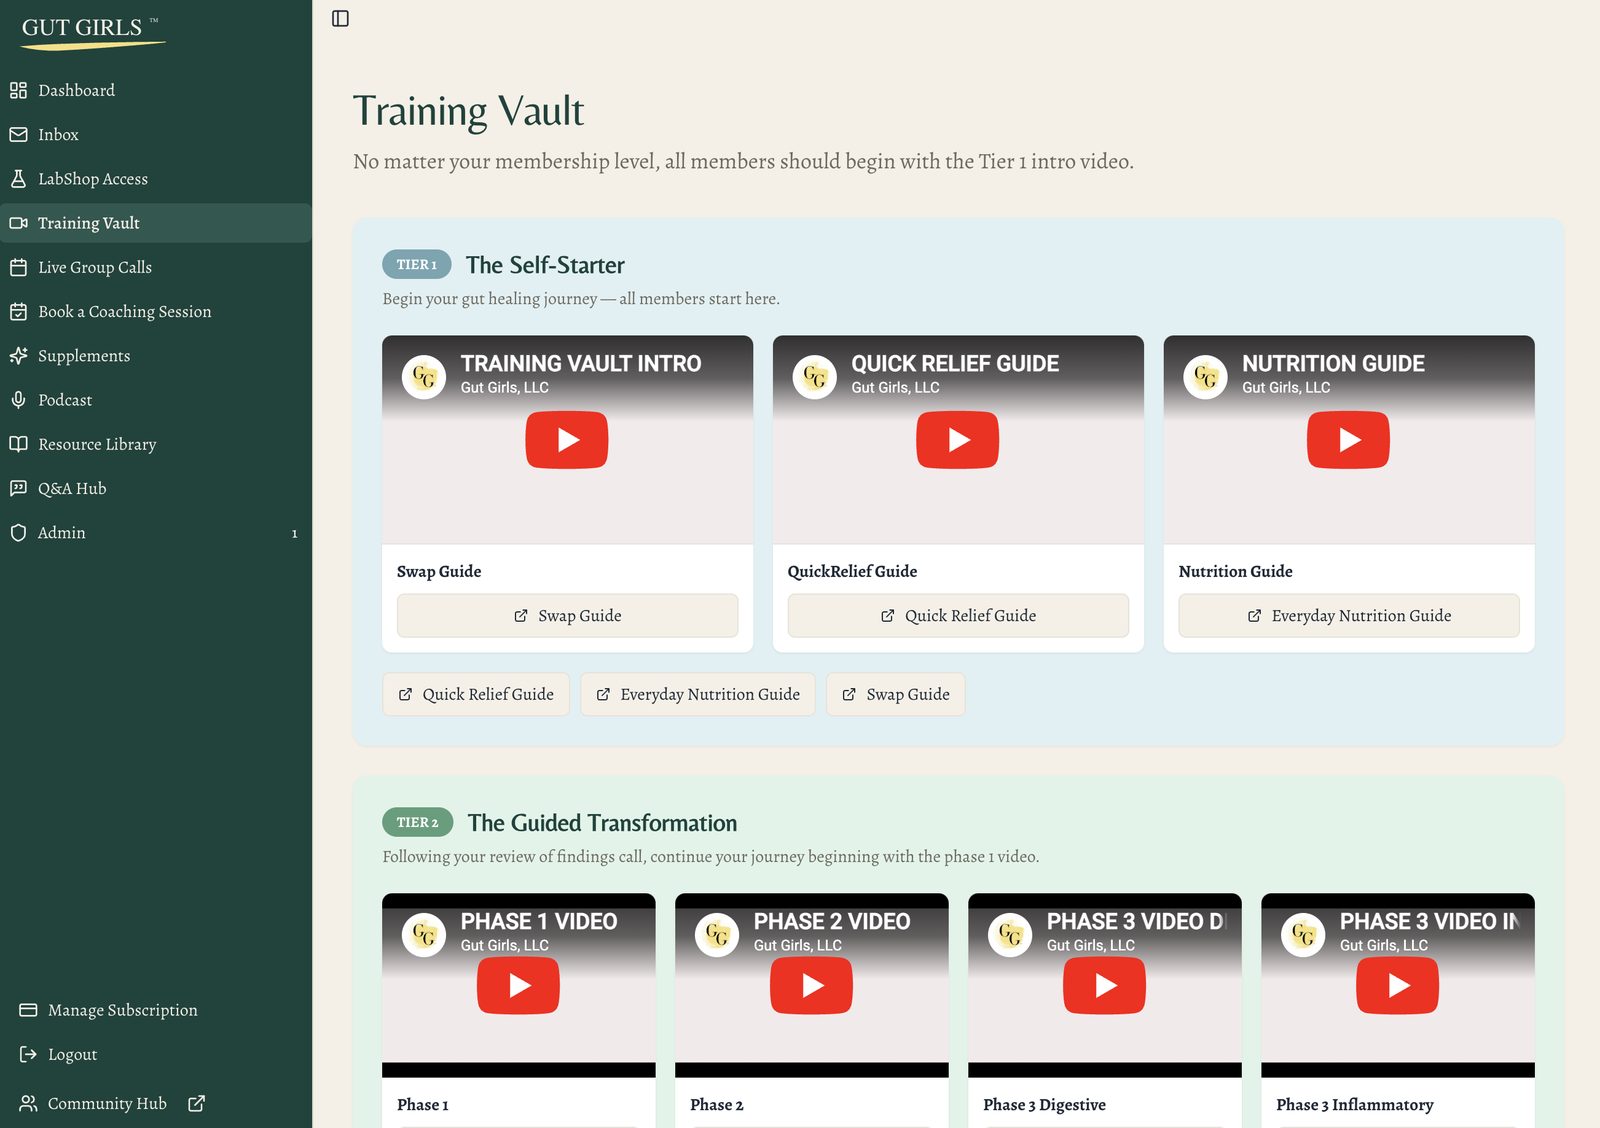Open Resource Library from sidebar

(156, 444)
